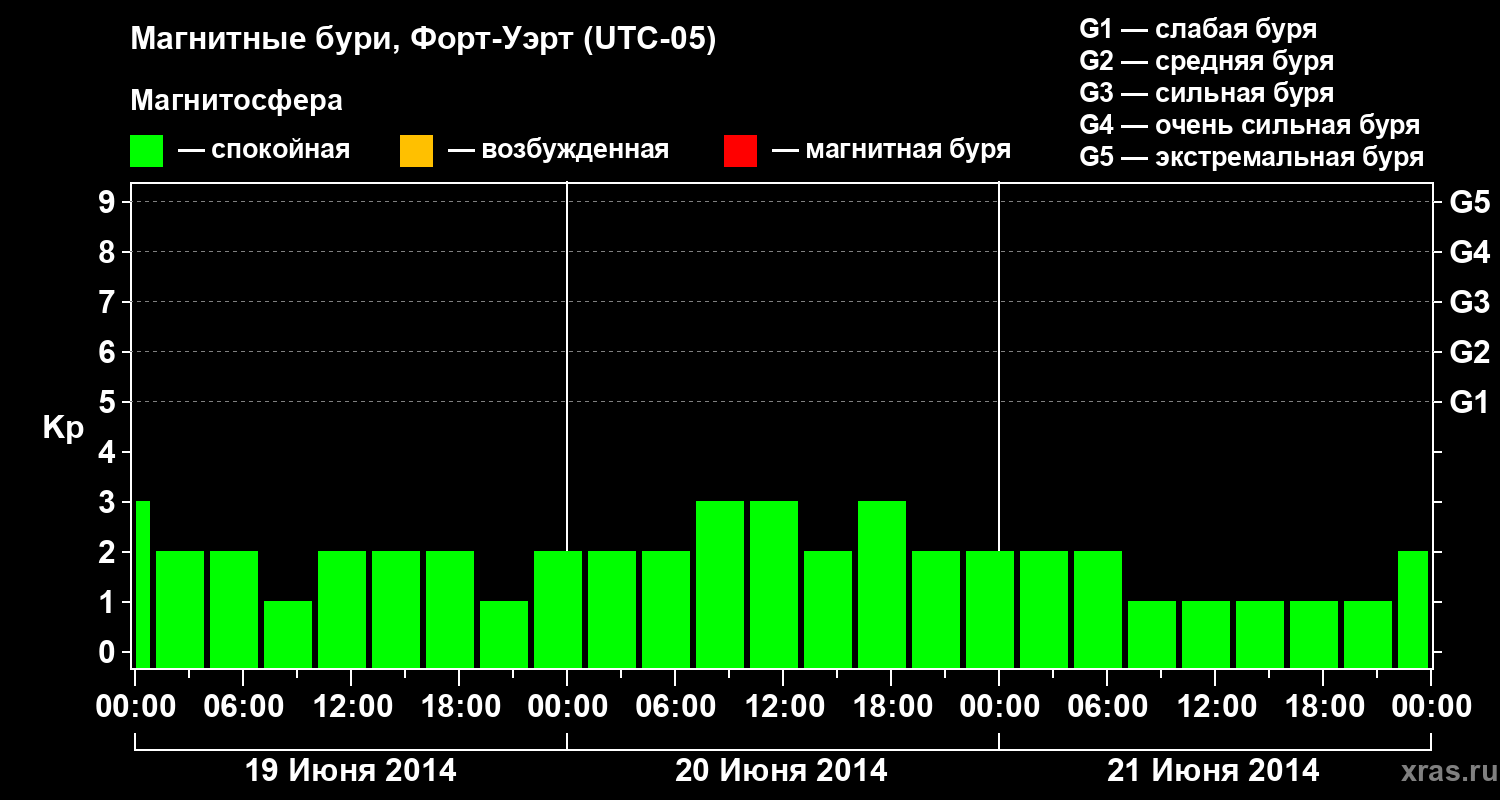This screenshot has height=800, width=1500.
Task: Click the Kp 3 bar near 11:00 on 20 Июня
Action: pyautogui.click(x=774, y=584)
